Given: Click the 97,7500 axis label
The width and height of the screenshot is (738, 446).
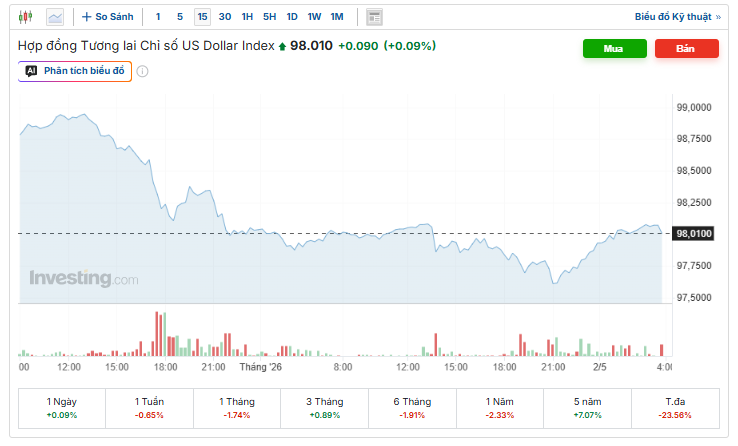Looking at the screenshot, I should (694, 266).
